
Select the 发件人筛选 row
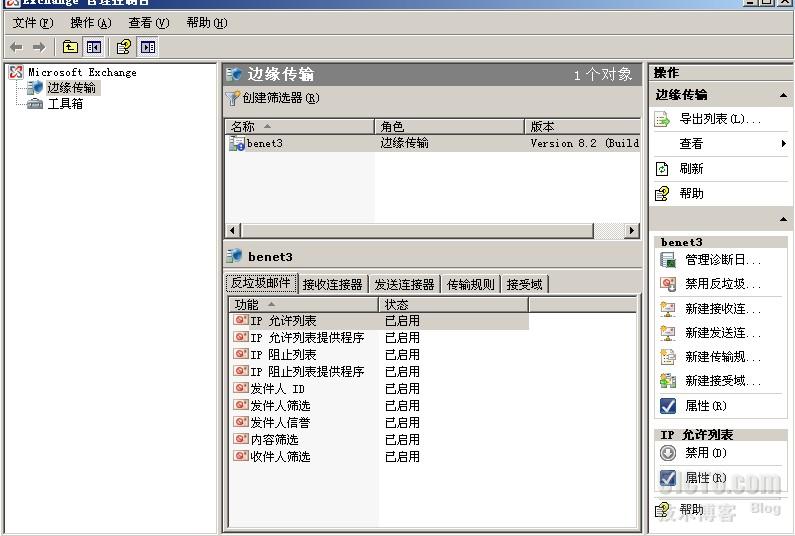(x=379, y=405)
